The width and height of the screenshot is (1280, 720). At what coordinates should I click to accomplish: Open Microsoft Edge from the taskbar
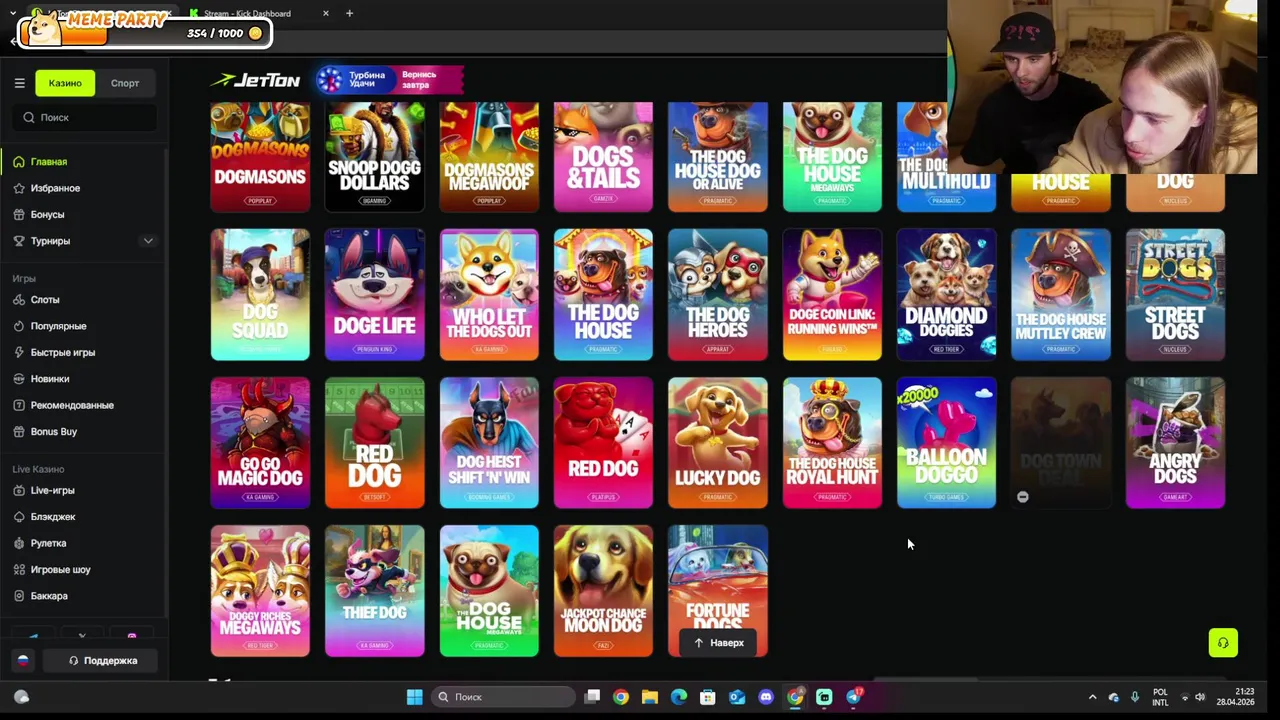coord(679,697)
